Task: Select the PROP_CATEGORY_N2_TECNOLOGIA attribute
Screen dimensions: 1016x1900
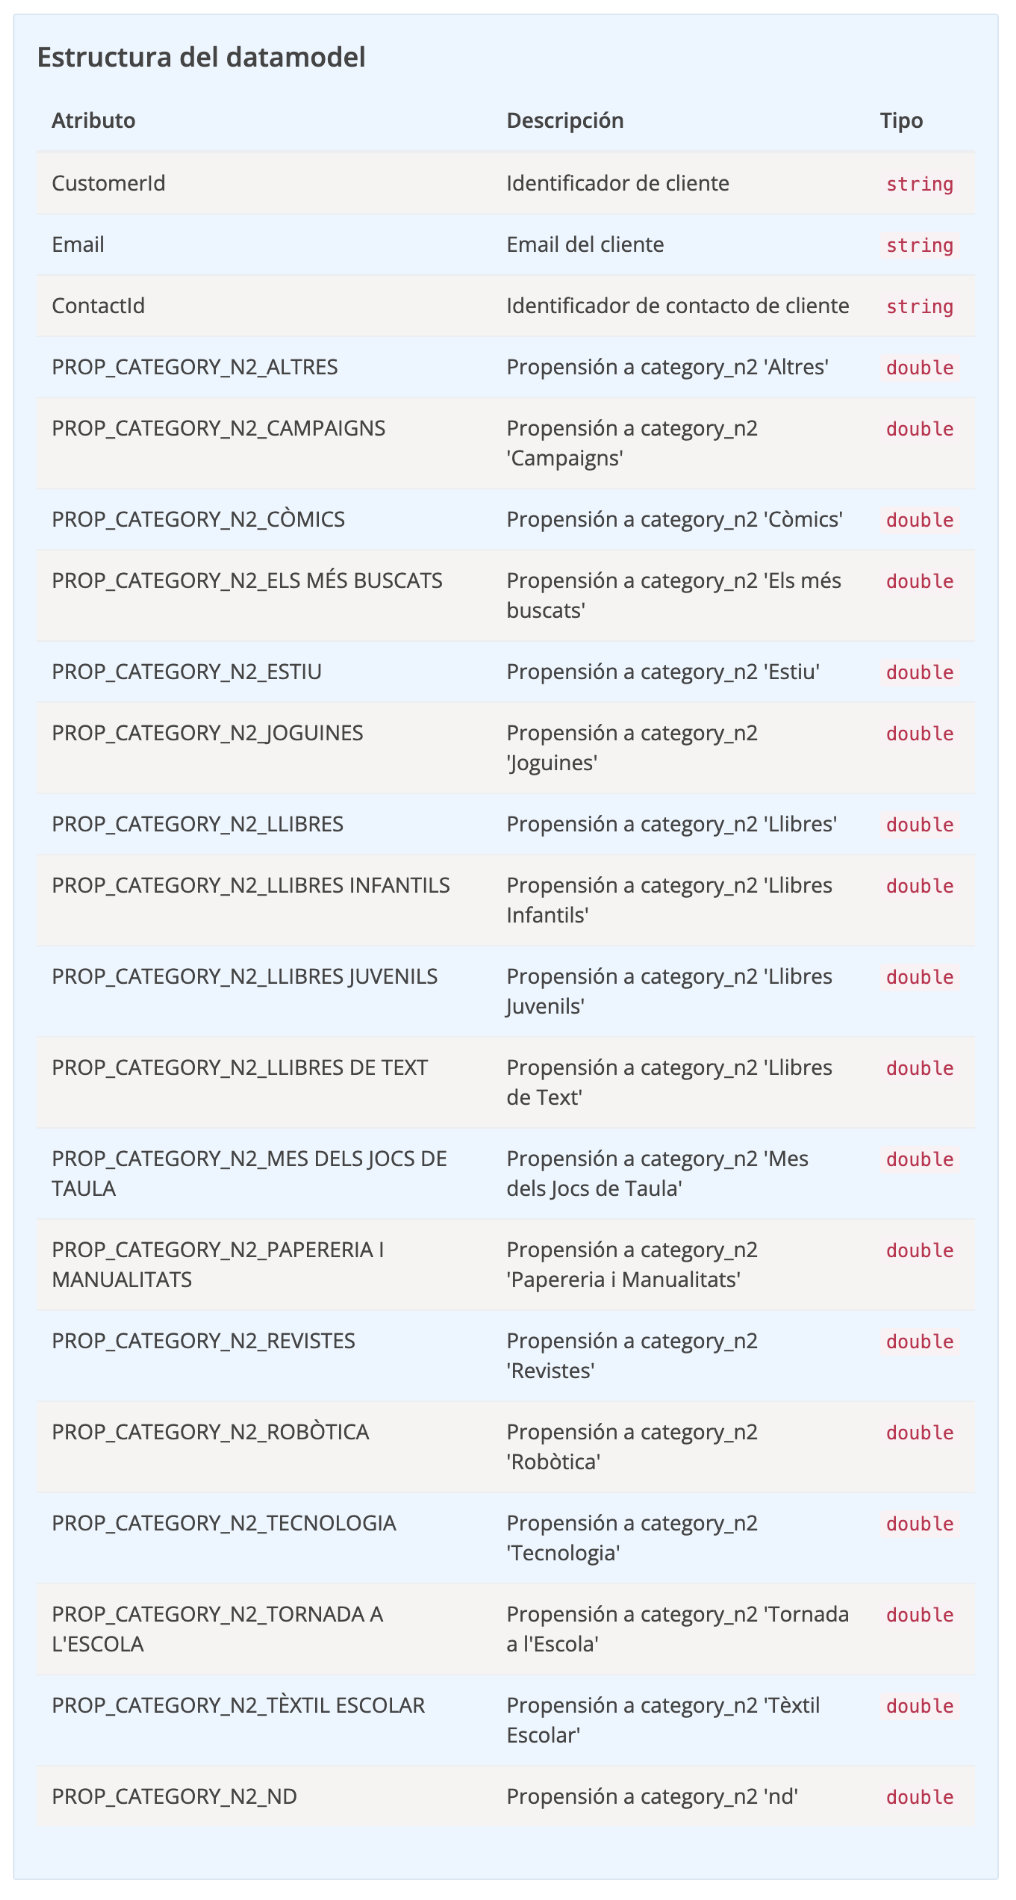Action: tap(224, 1523)
